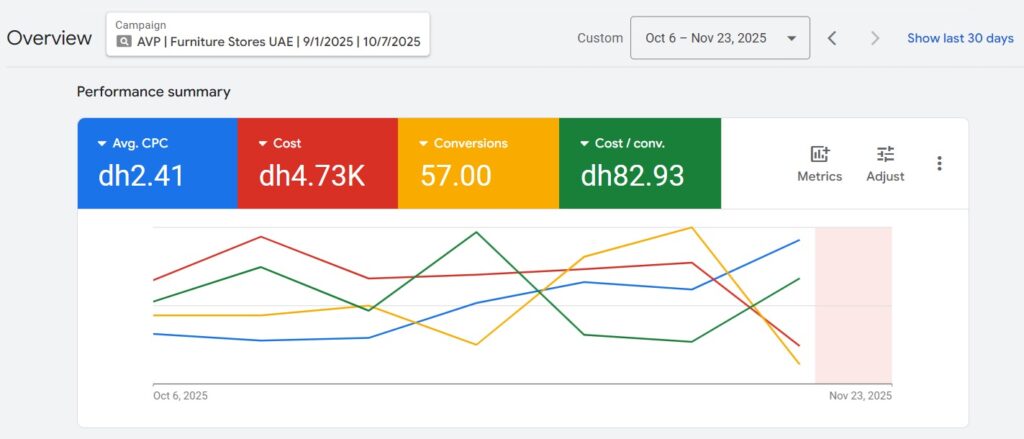Click the caret arrow in the date picker

[x=792, y=38]
